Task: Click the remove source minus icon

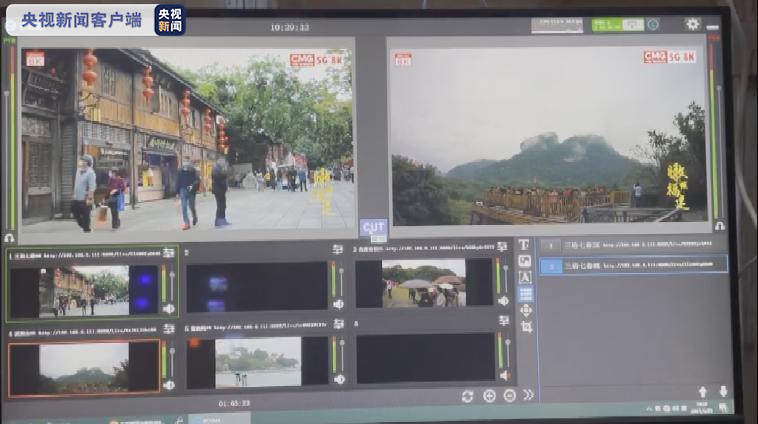Action: pyautogui.click(x=509, y=396)
